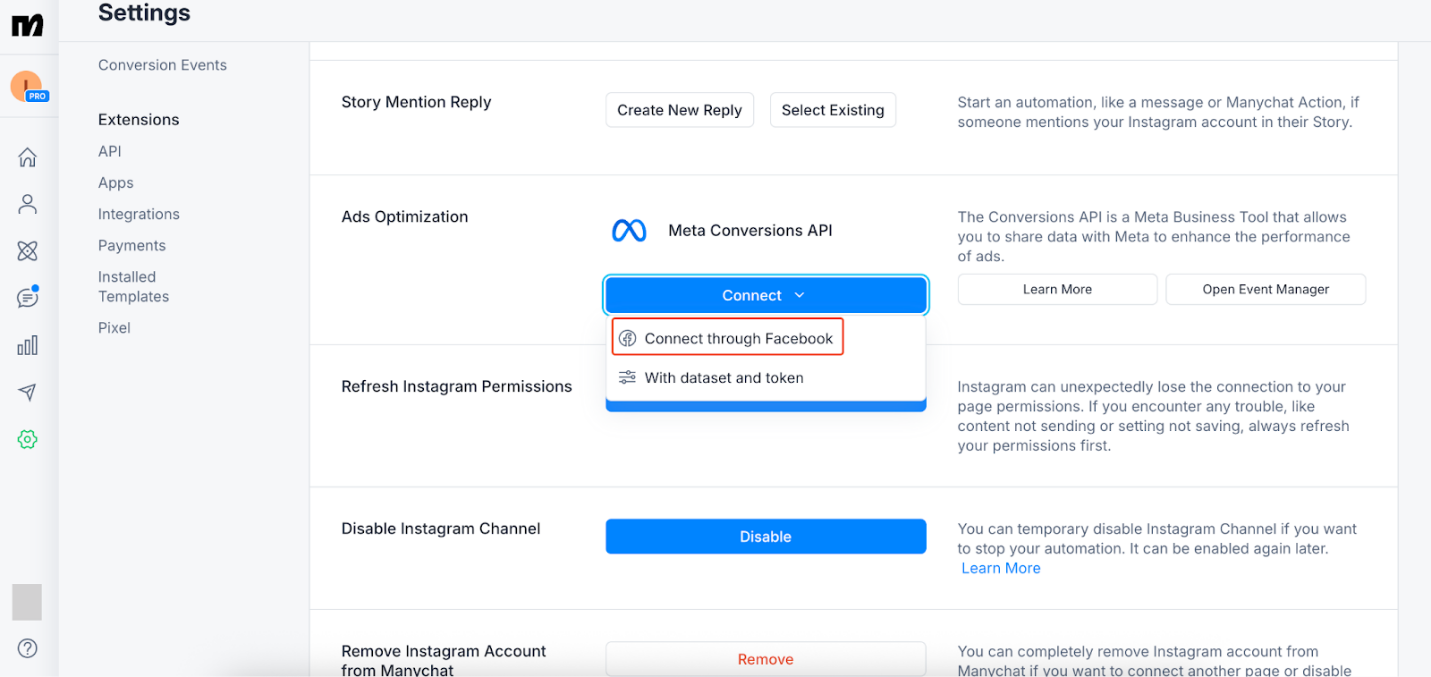The height and width of the screenshot is (677, 1431).
Task: Click the profile avatar with PRO badge
Action: (x=27, y=87)
